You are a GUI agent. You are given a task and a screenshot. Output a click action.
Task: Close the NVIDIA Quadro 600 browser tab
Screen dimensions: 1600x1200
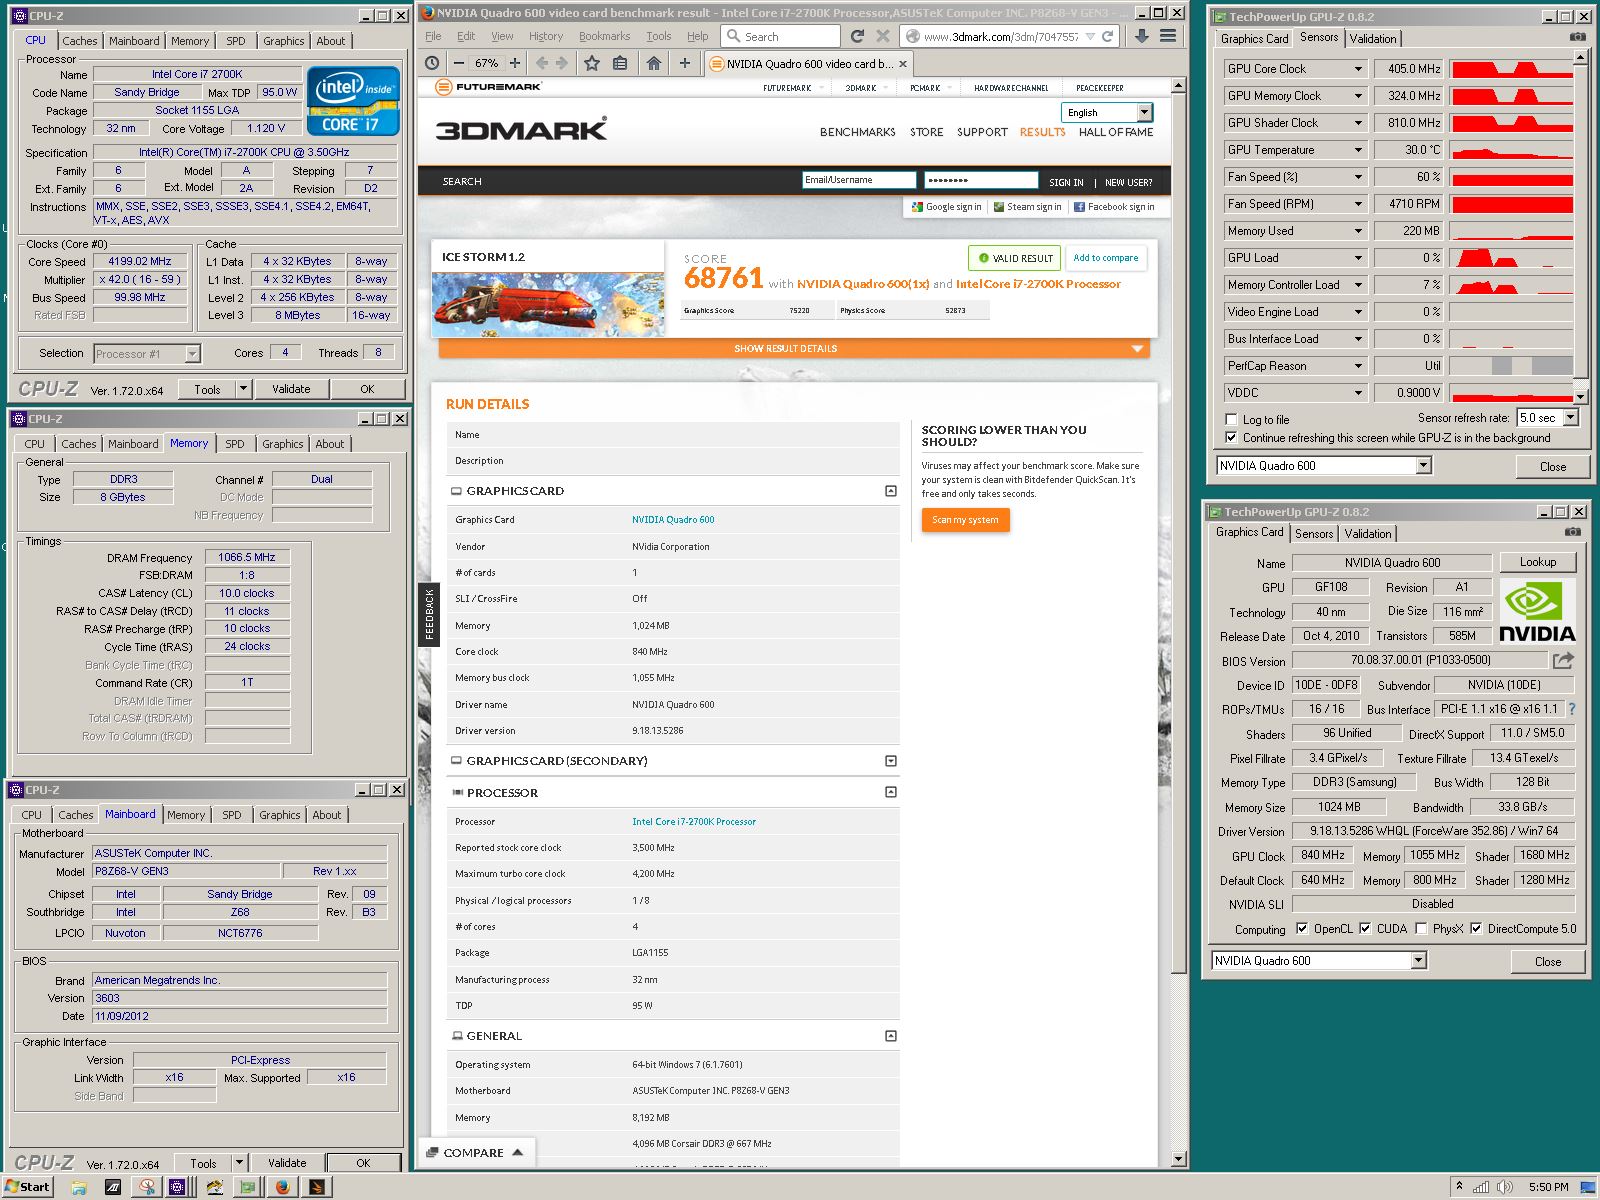903,63
